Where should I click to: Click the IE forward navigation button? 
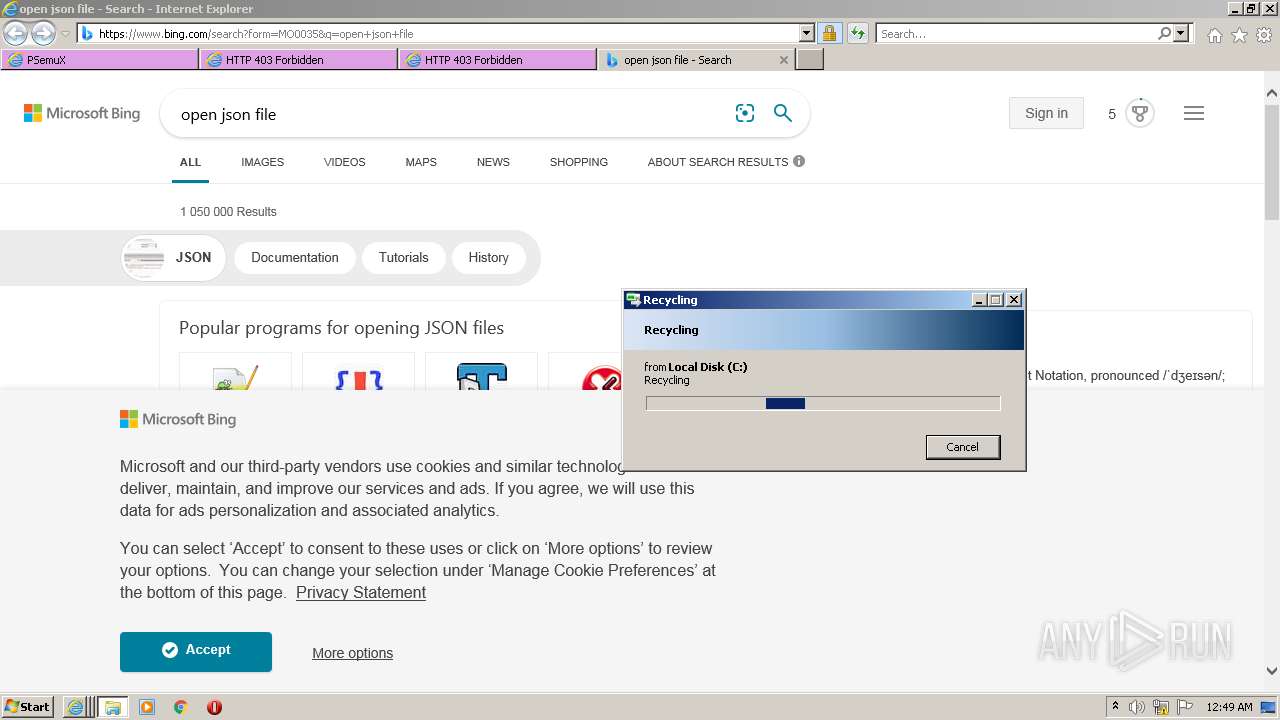tap(43, 34)
